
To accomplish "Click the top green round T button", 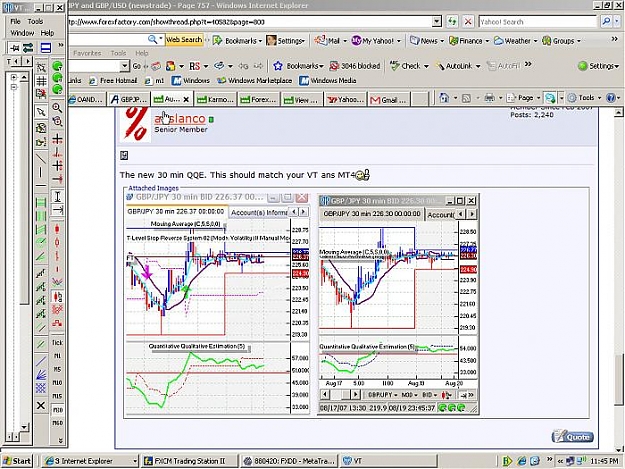I will (x=58, y=66).
